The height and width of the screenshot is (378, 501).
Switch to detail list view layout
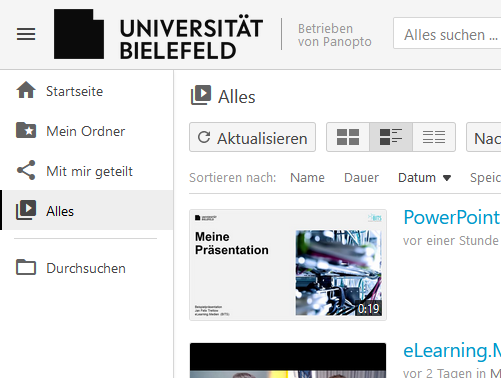tap(391, 137)
